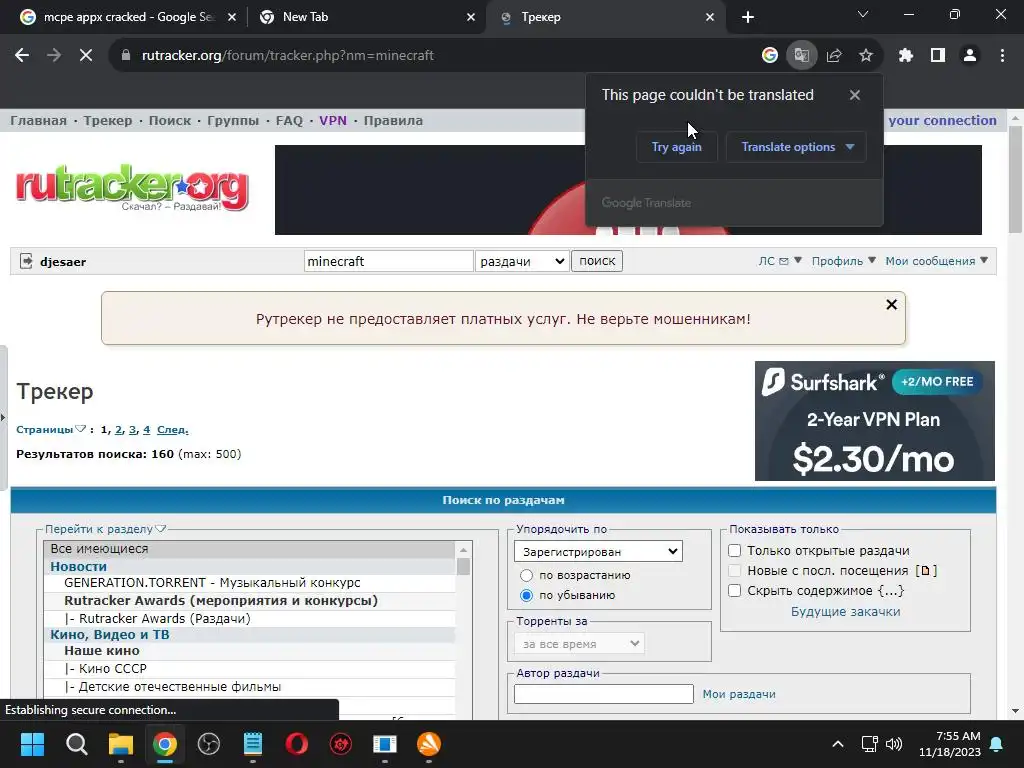This screenshot has width=1024, height=768.
Task: Toggle the Chrome side panel
Action: pos(938,56)
